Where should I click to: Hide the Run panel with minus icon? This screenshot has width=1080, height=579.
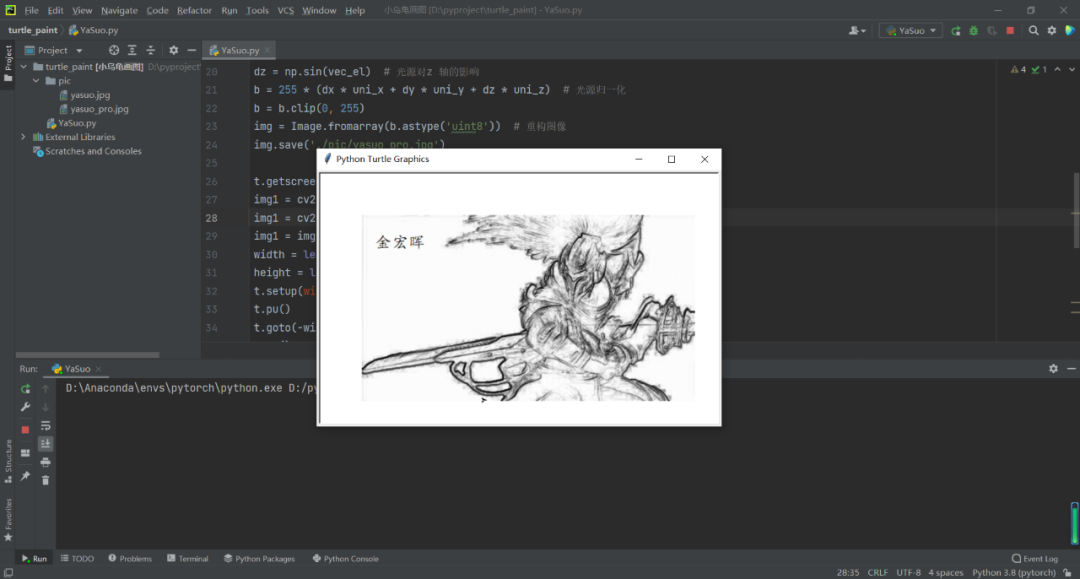(x=1071, y=369)
